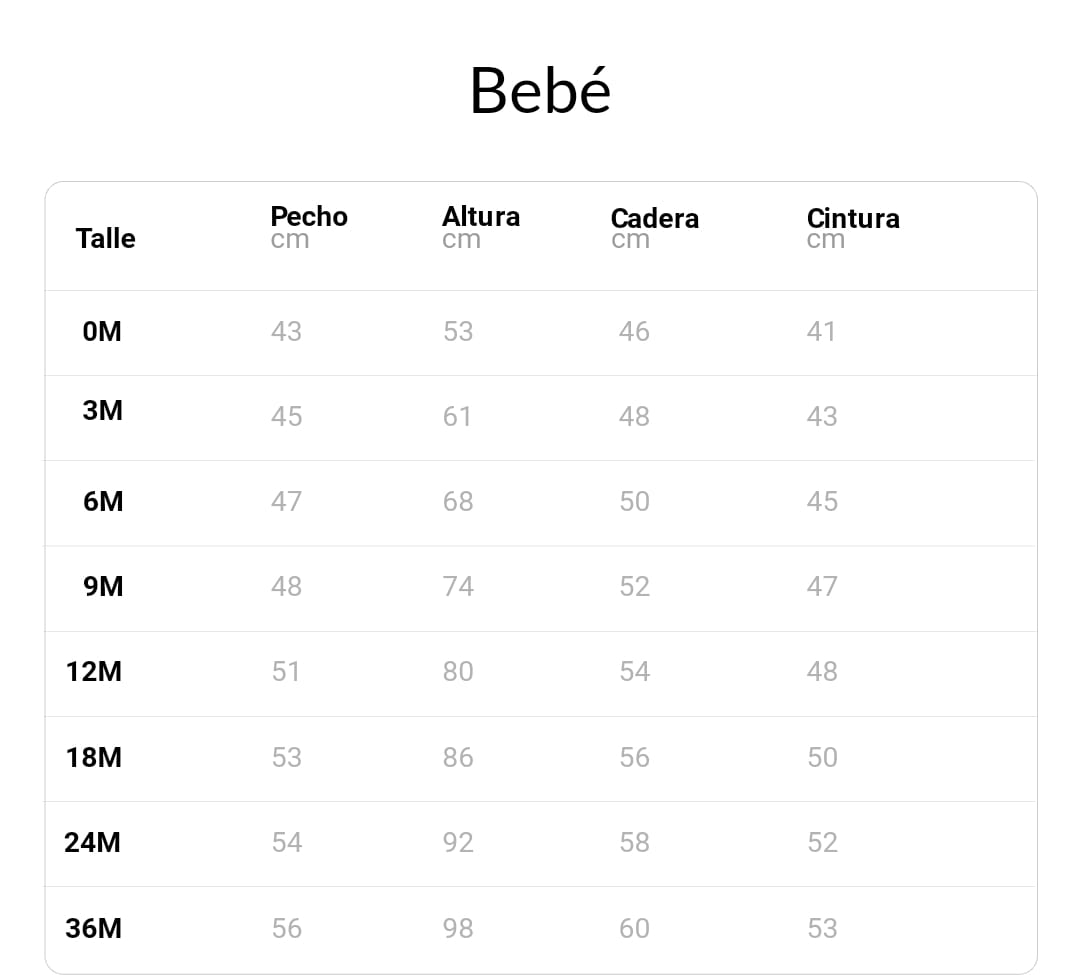Select the 12M size row label
This screenshot has height=975, width=1080.
(x=94, y=671)
